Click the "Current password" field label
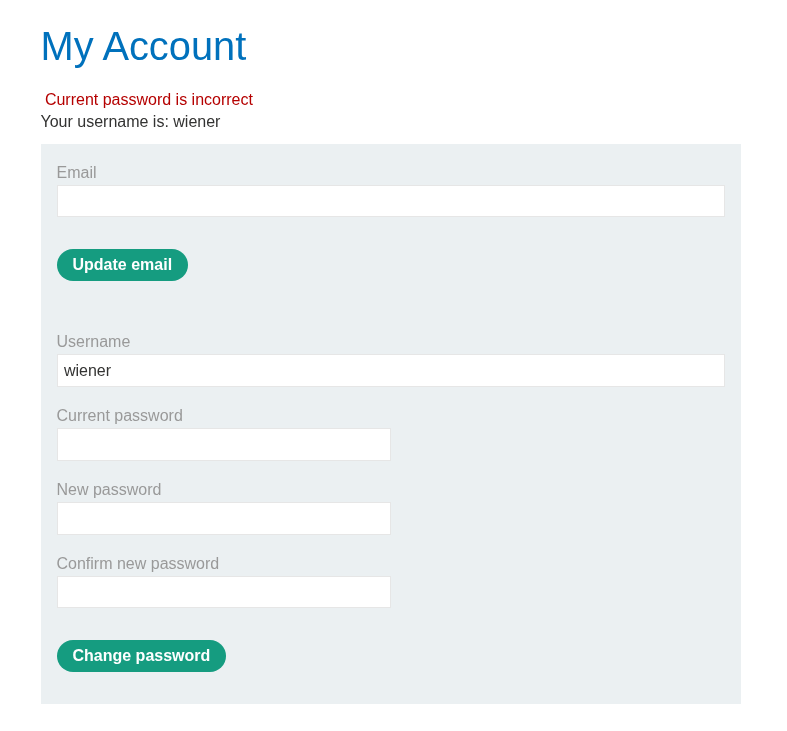The height and width of the screenshot is (731, 787). tap(119, 416)
